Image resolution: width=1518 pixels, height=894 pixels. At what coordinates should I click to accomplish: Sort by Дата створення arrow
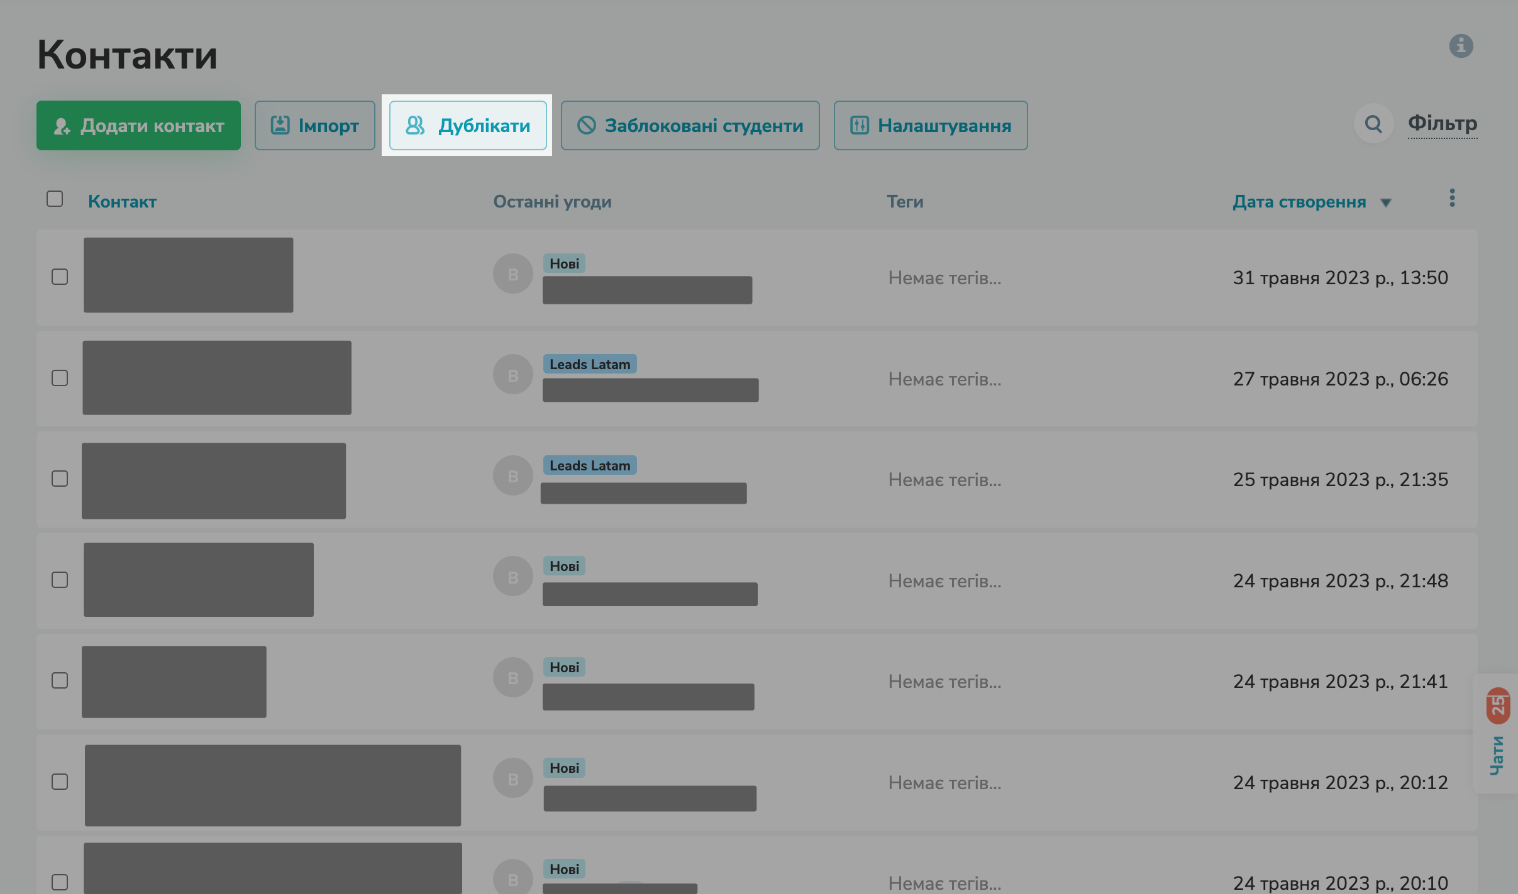(1386, 203)
